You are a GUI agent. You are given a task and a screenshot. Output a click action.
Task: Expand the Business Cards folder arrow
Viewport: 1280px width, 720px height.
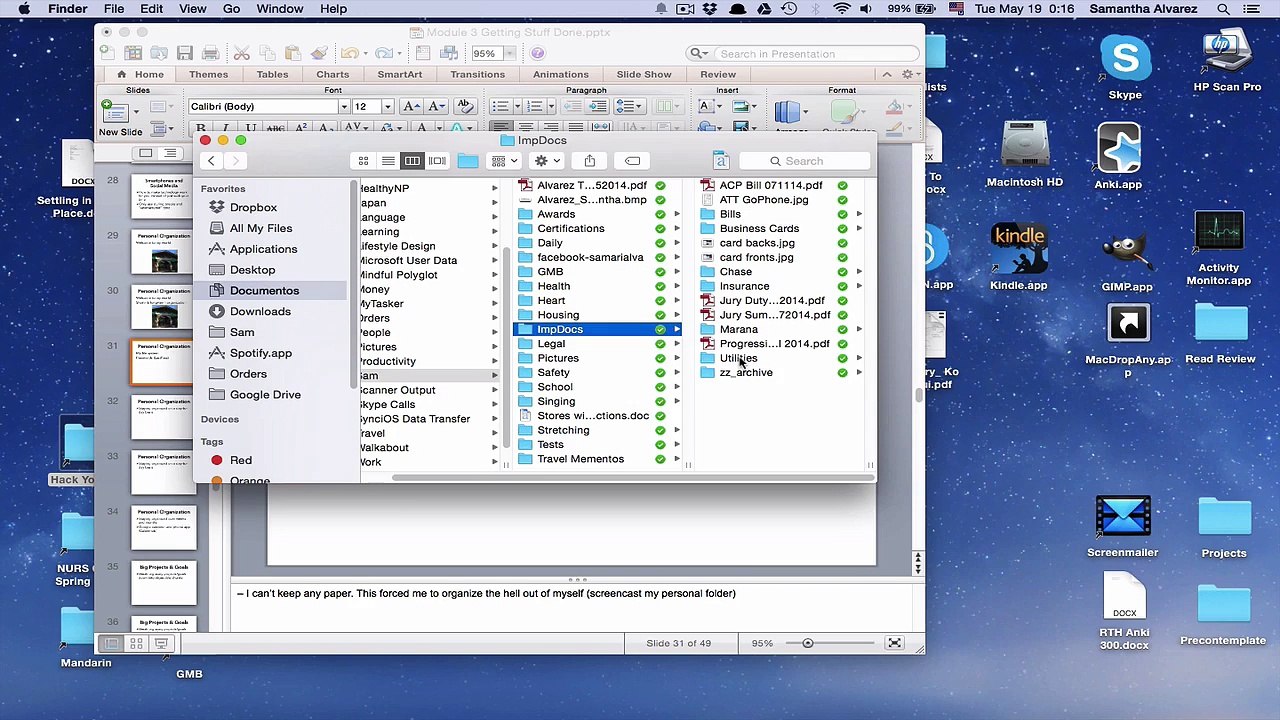859,229
